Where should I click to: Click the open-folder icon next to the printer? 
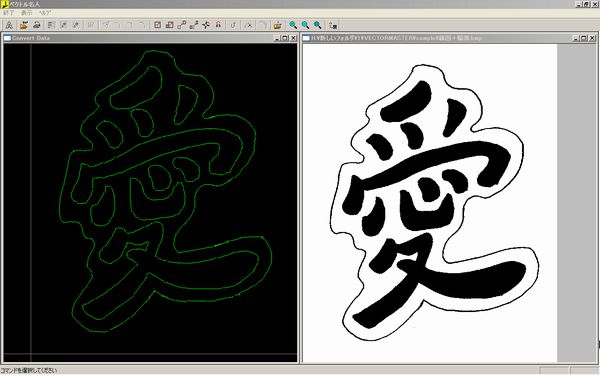coord(24,25)
